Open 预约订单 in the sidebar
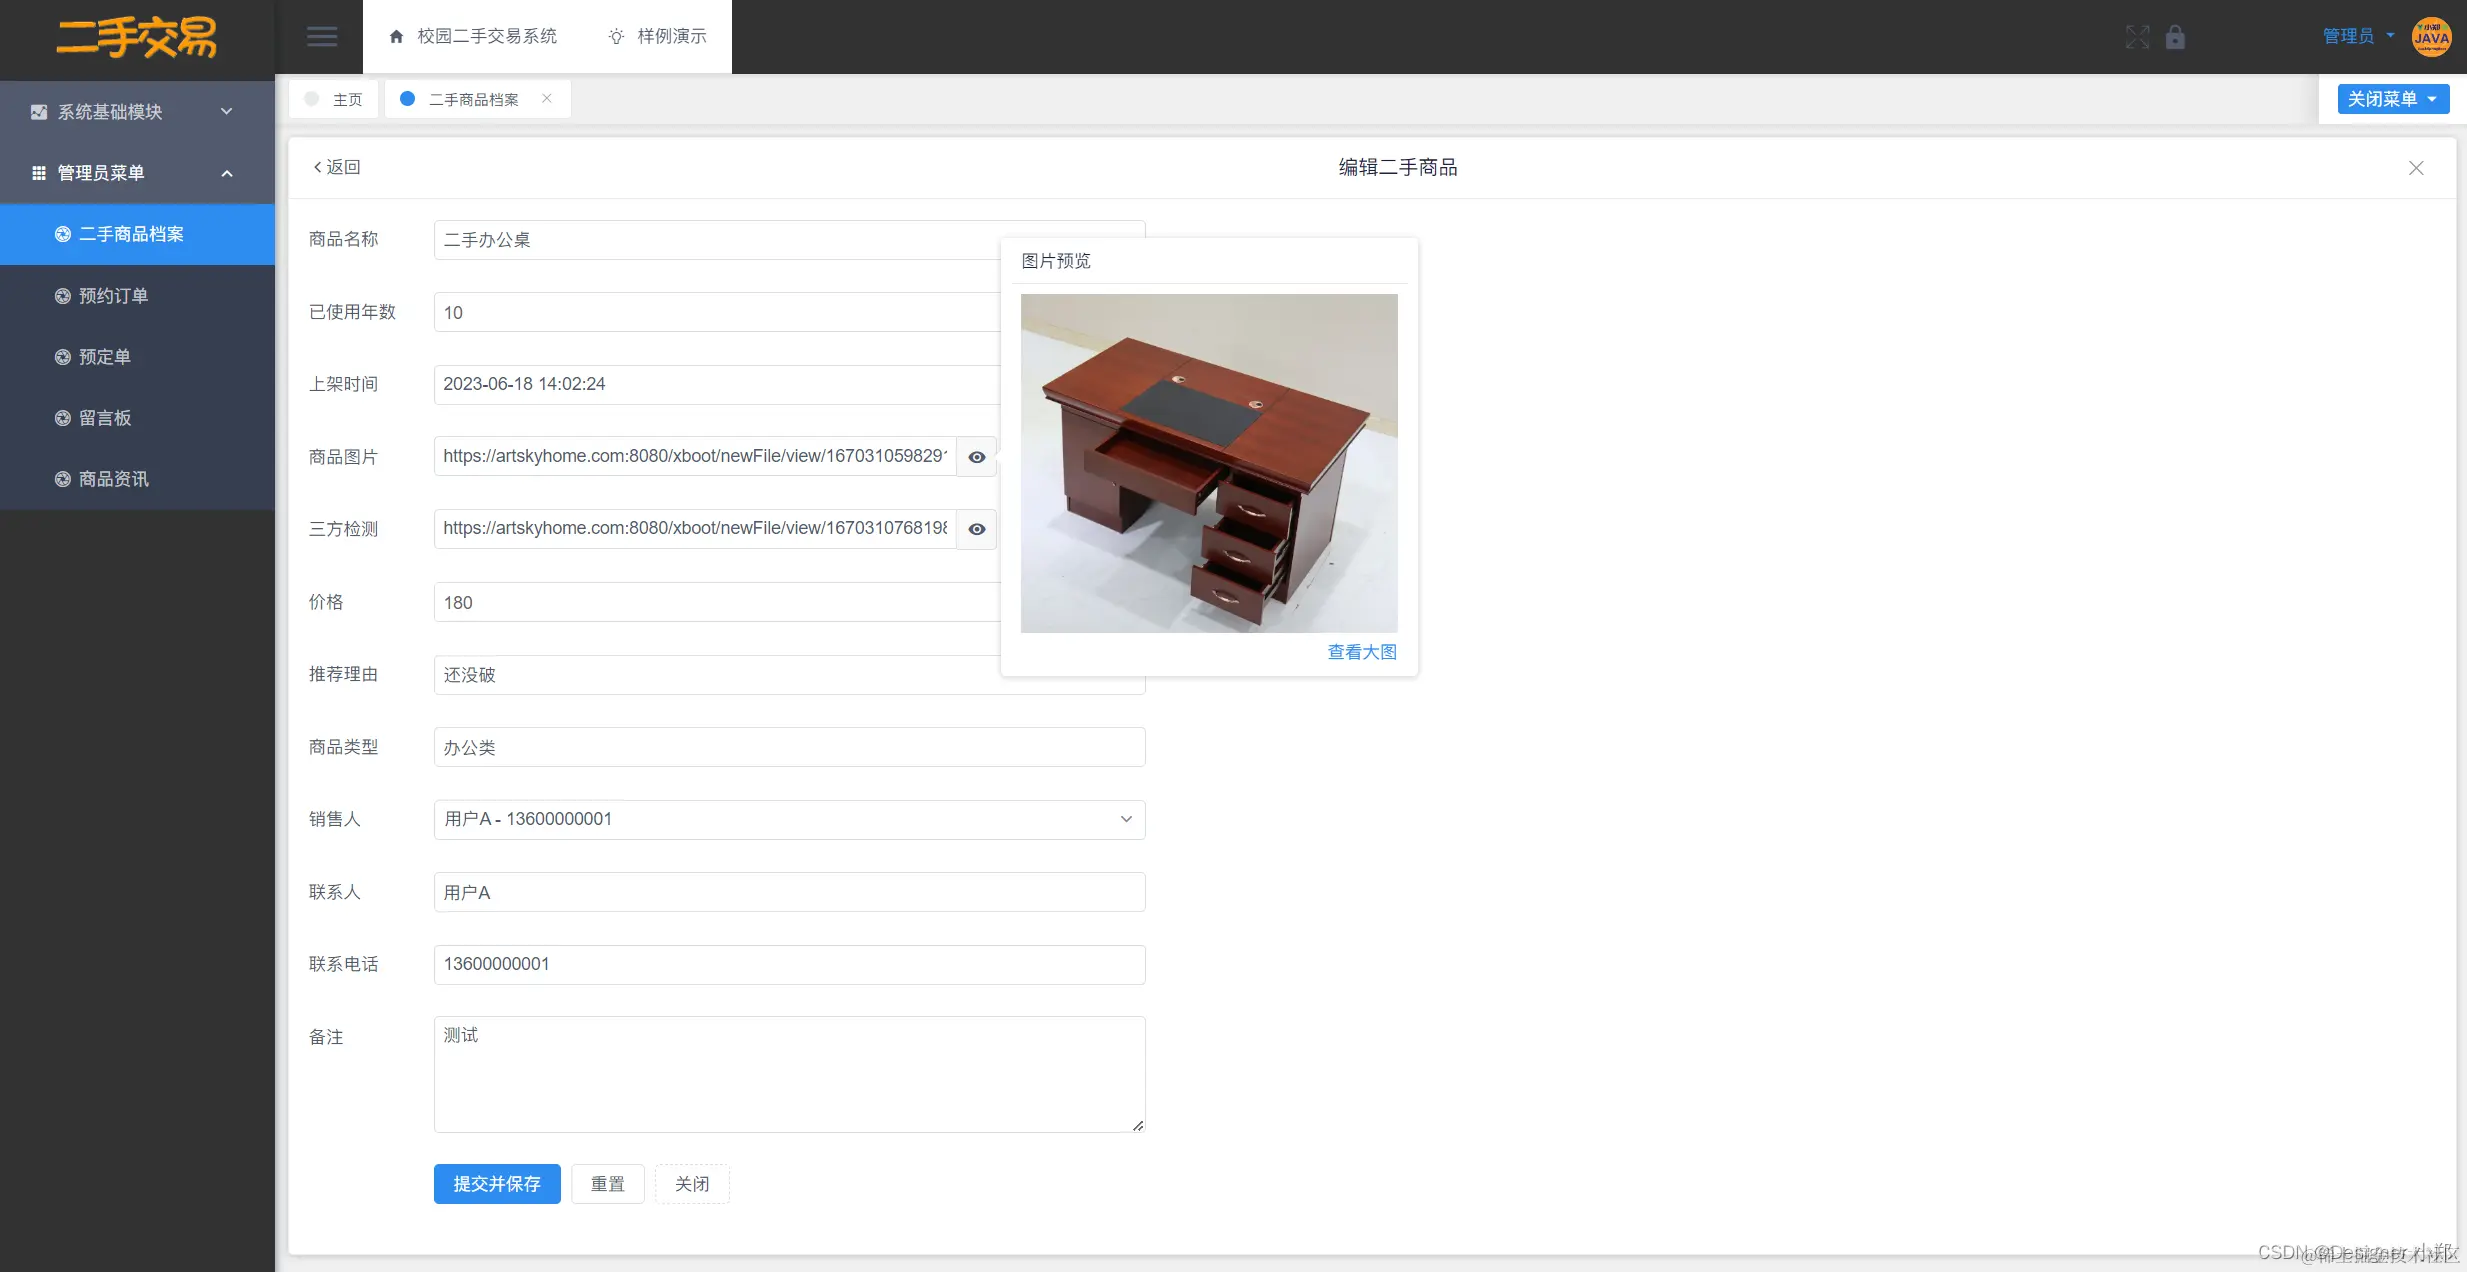The height and width of the screenshot is (1272, 2467). 113,296
